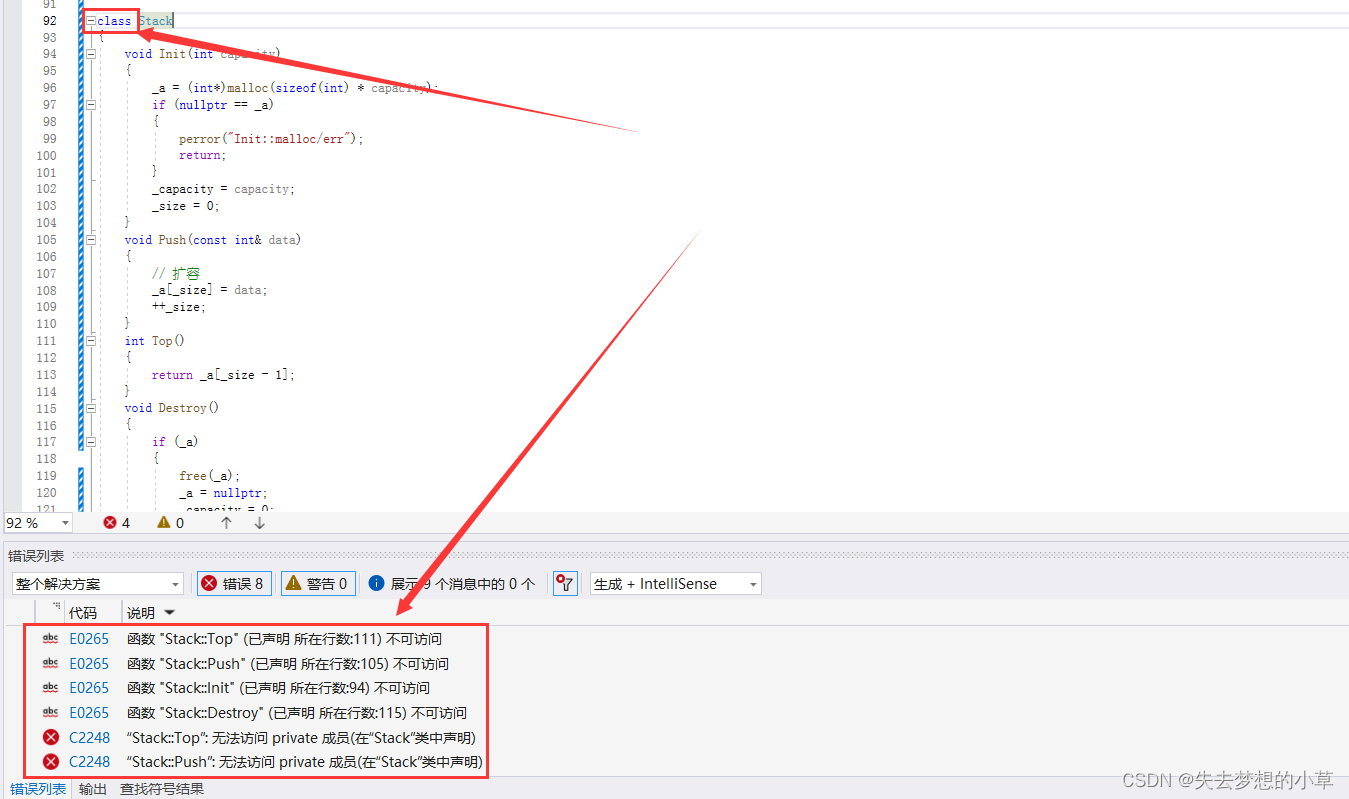
Task: Sort by the 代码 column header
Action: 83,613
